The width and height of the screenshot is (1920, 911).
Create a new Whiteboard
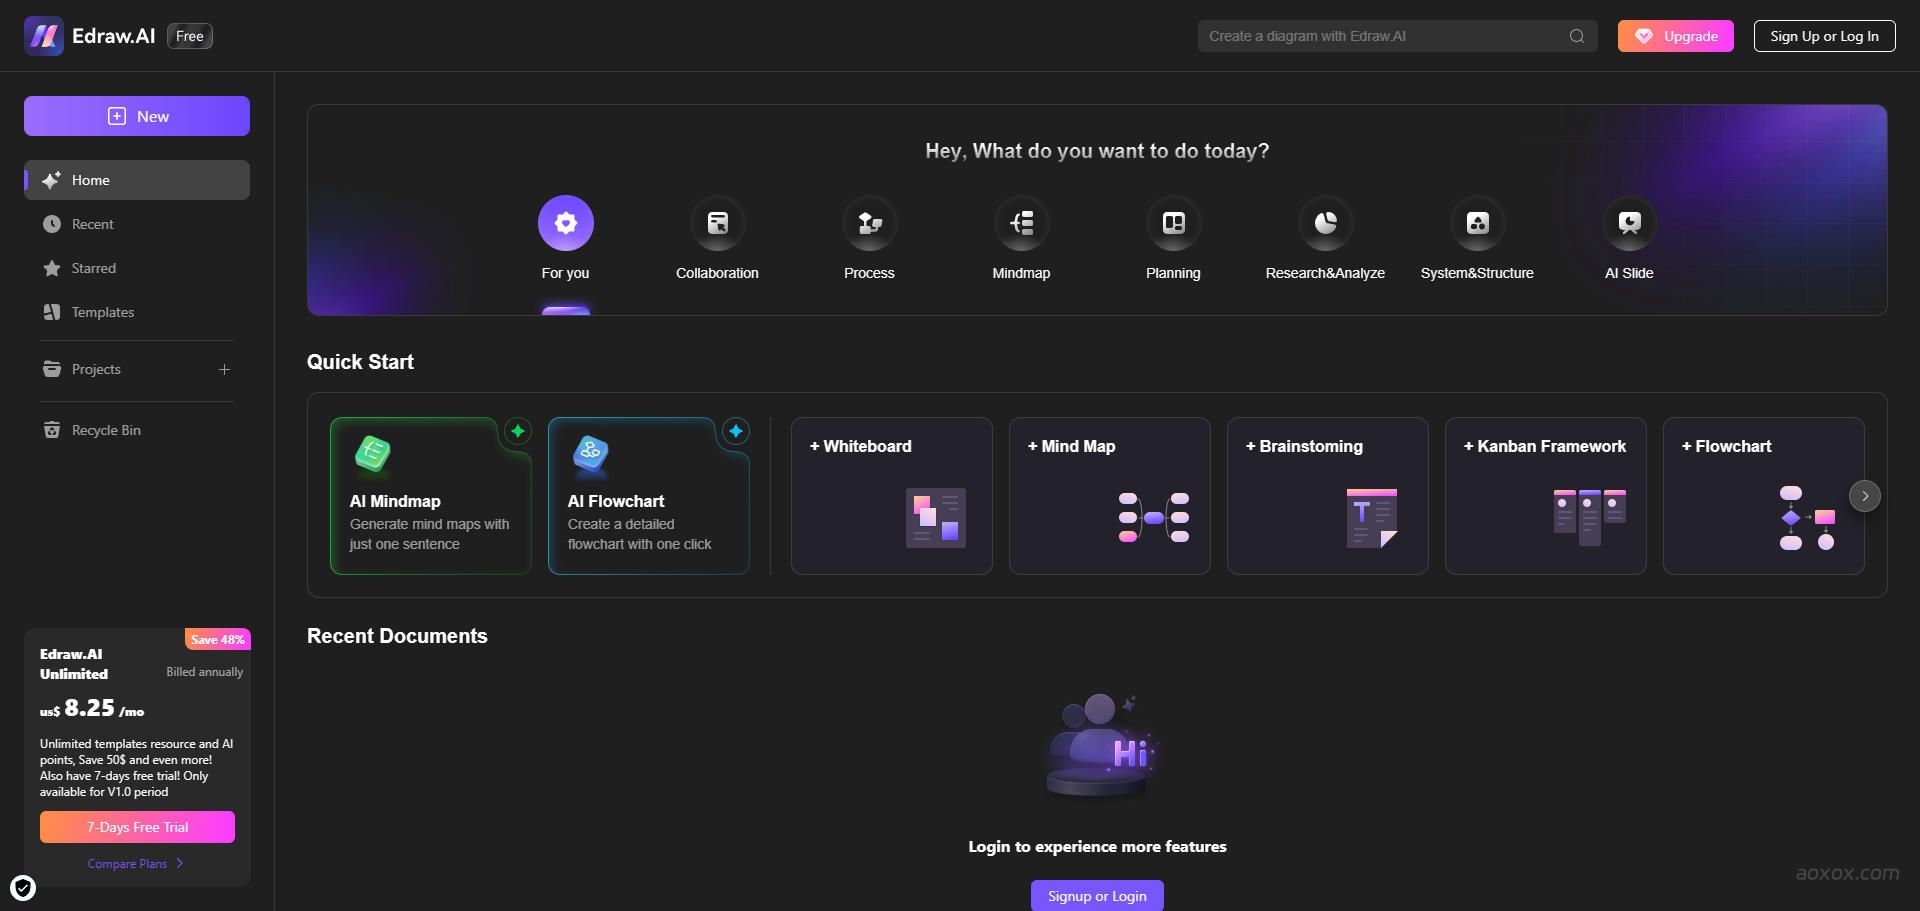(892, 496)
